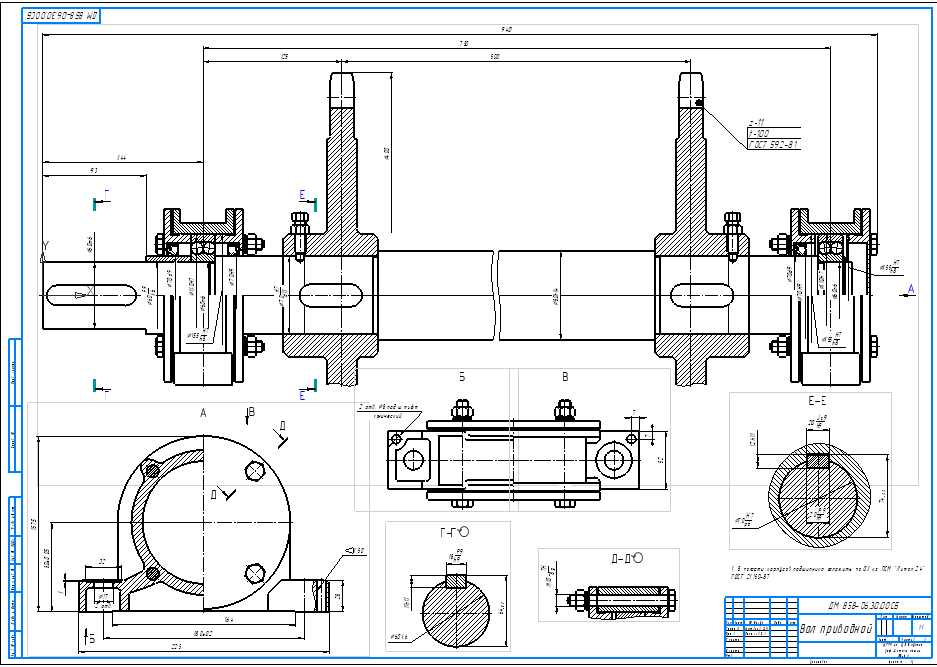Click the 600 dimension between the sprockets

click(x=495, y=58)
